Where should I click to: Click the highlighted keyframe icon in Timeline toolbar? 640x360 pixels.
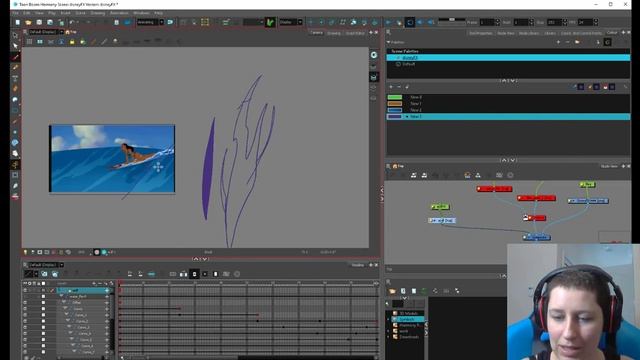(194, 274)
